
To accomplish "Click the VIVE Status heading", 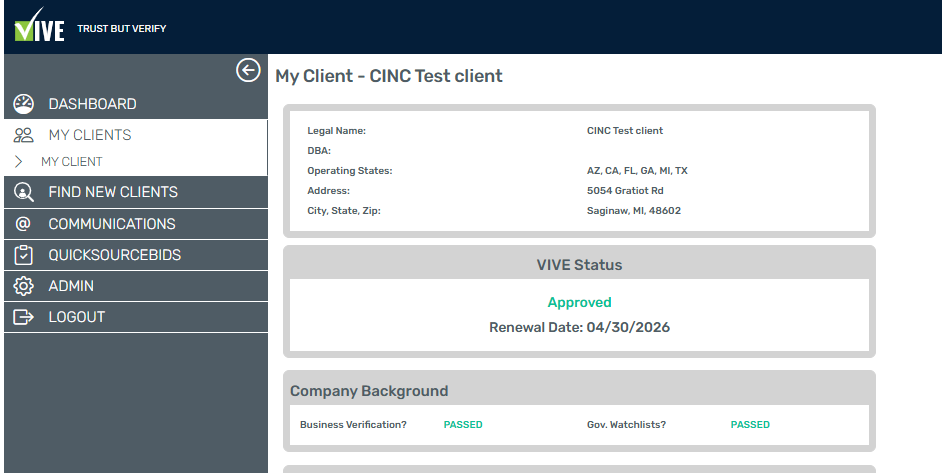I will click(579, 265).
